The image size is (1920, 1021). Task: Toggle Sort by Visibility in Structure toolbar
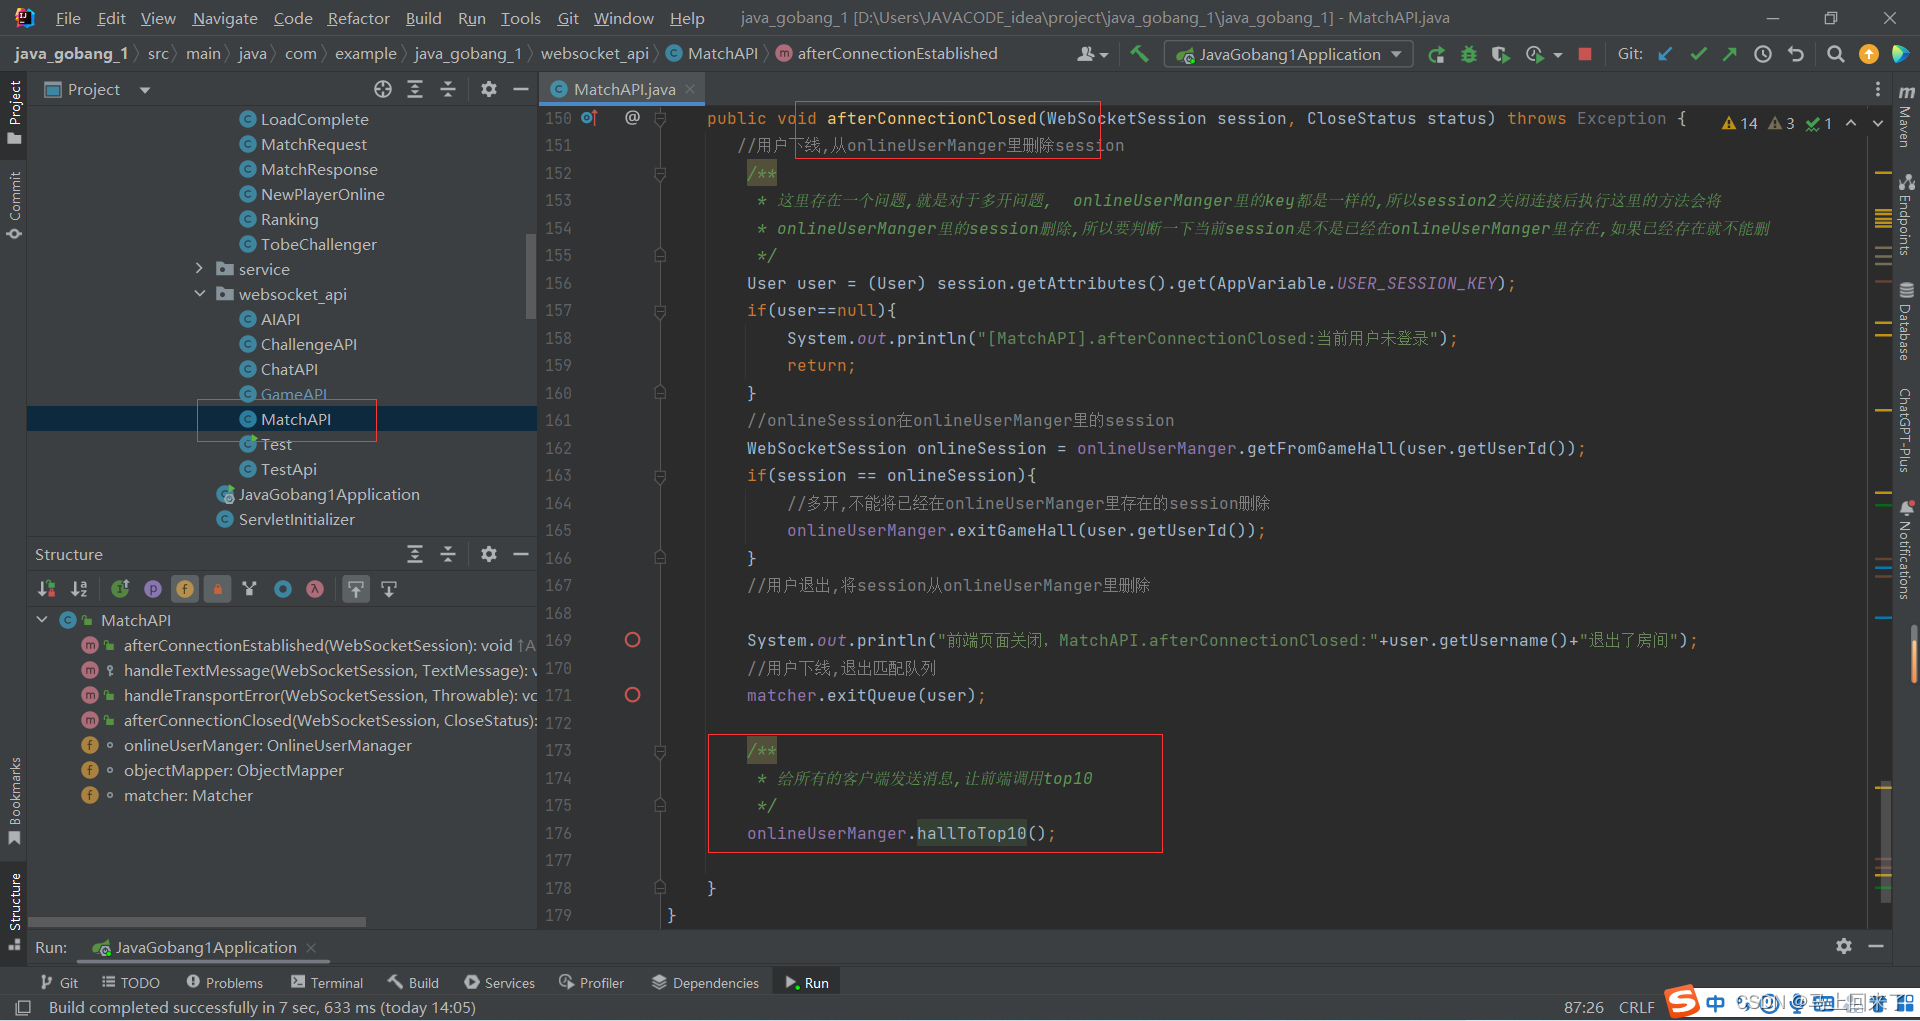[46, 589]
